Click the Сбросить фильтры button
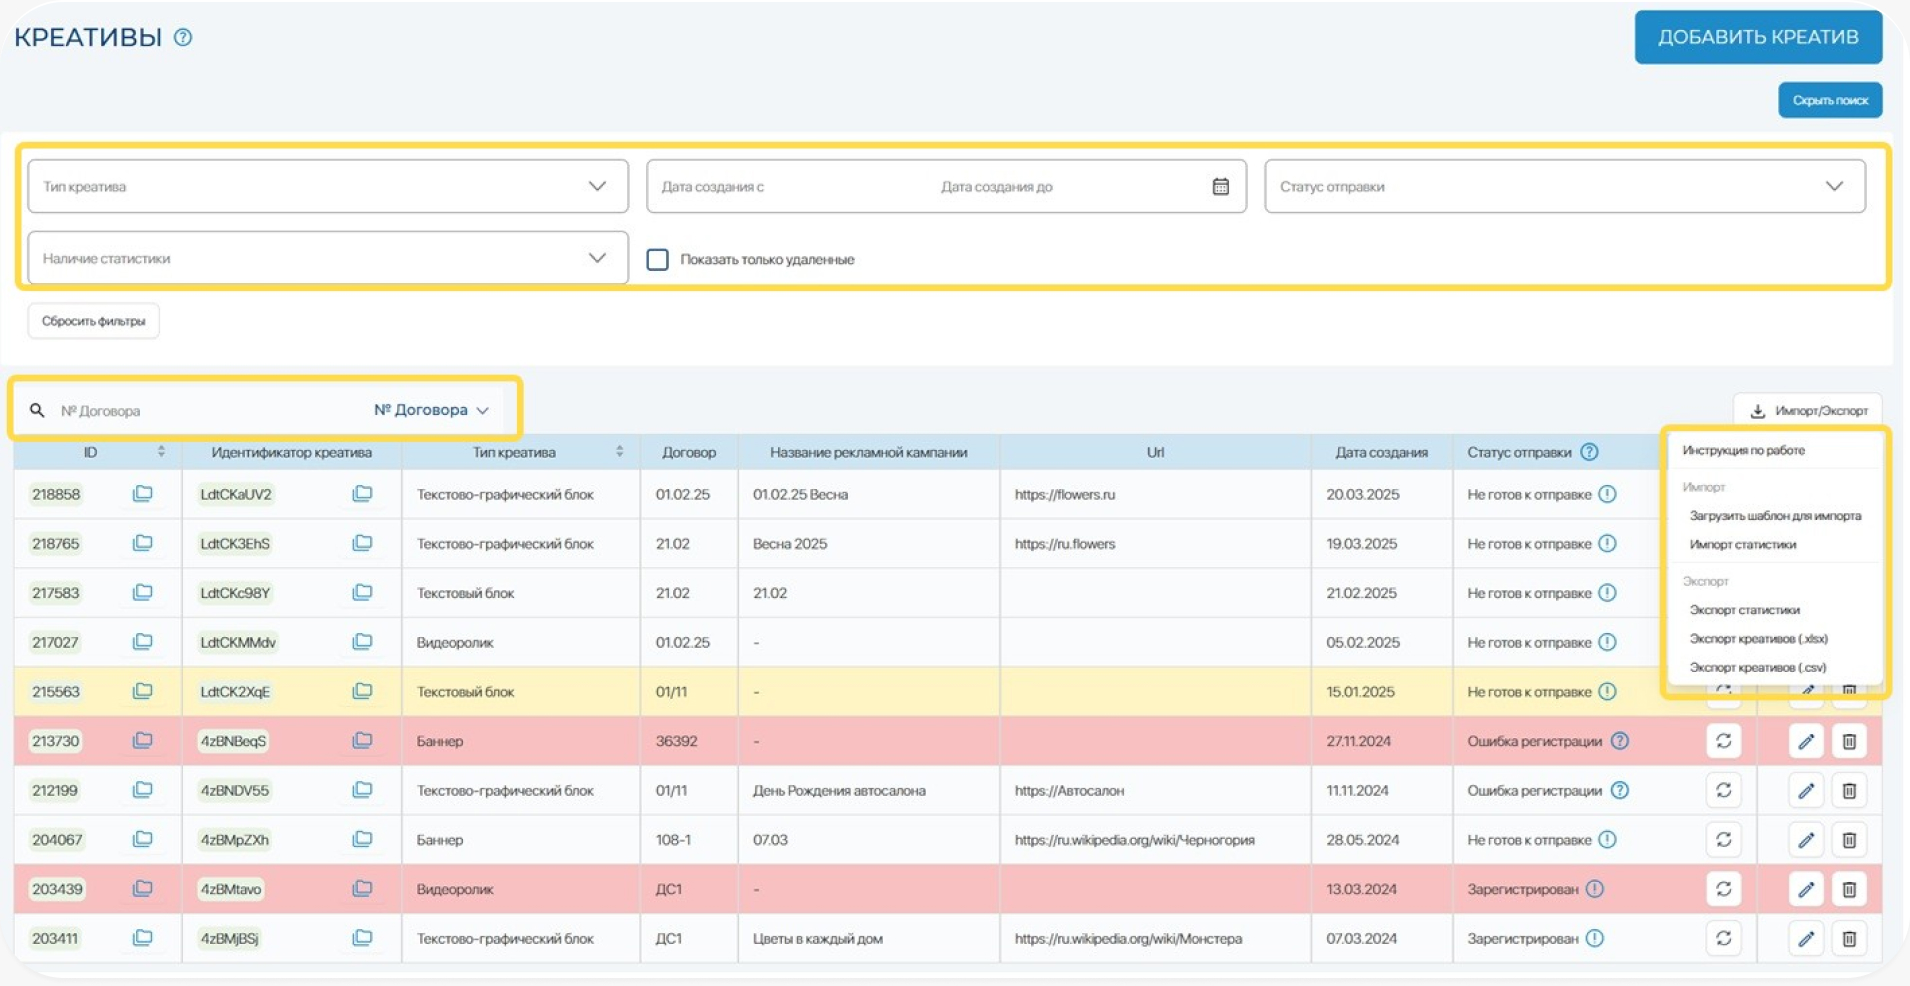This screenshot has height=986, width=1910. 93,321
